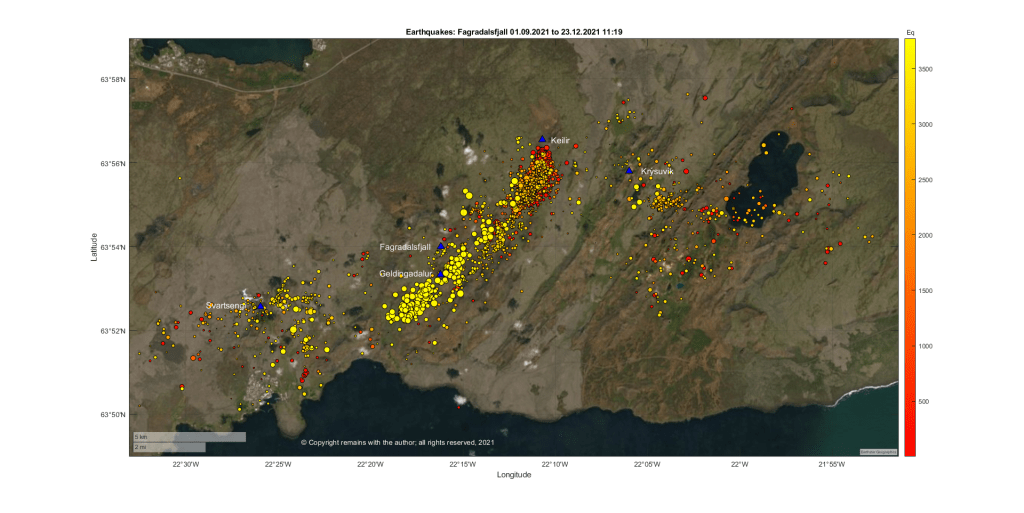Click the colorbar at the 2000 level
Screen dimensions: 1024x513
click(910, 235)
